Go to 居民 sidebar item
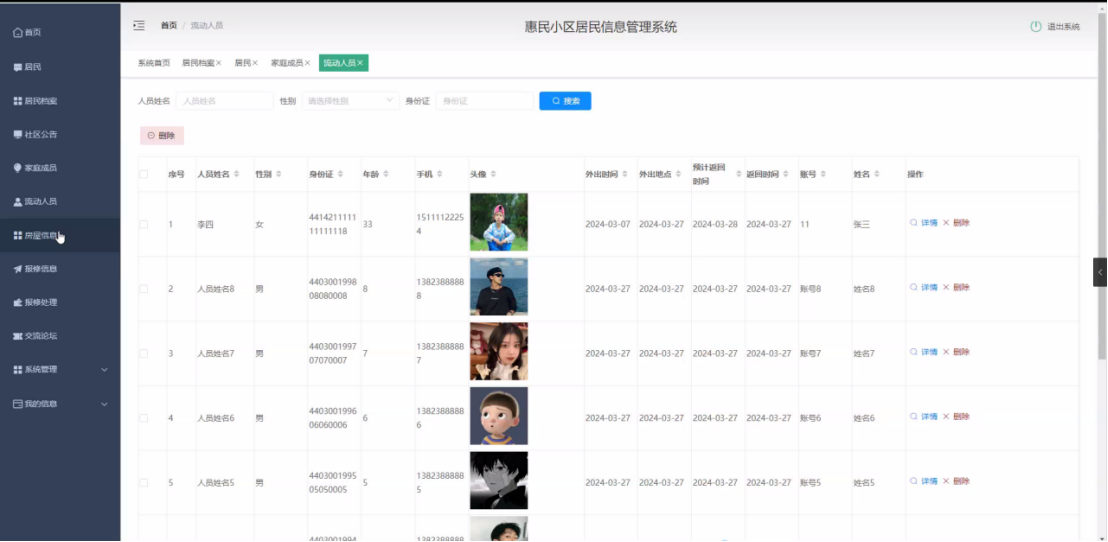1108x542 pixels. click(60, 67)
